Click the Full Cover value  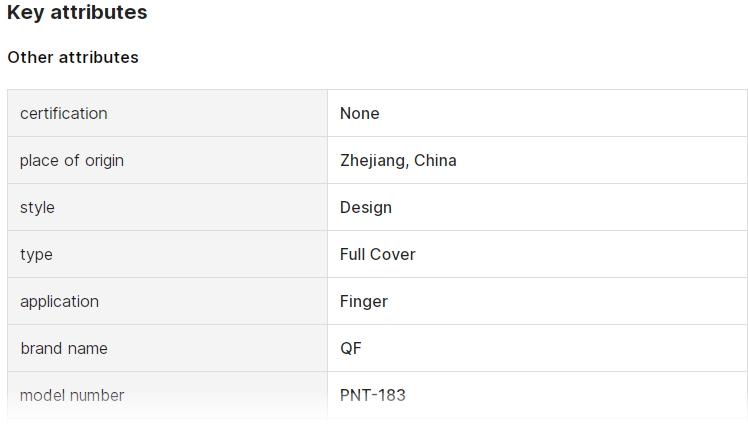(x=378, y=254)
